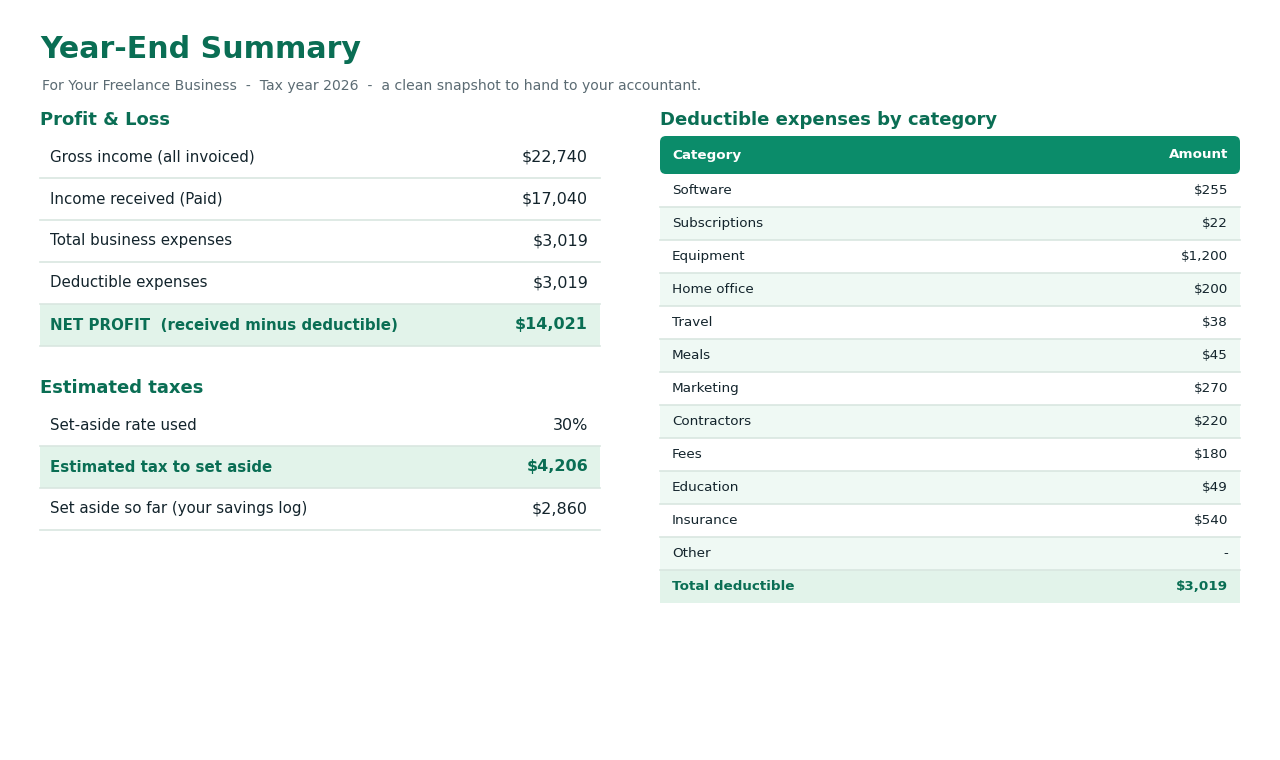Select the Total deductible amount $3,019
The image size is (1280, 760).
(1201, 586)
